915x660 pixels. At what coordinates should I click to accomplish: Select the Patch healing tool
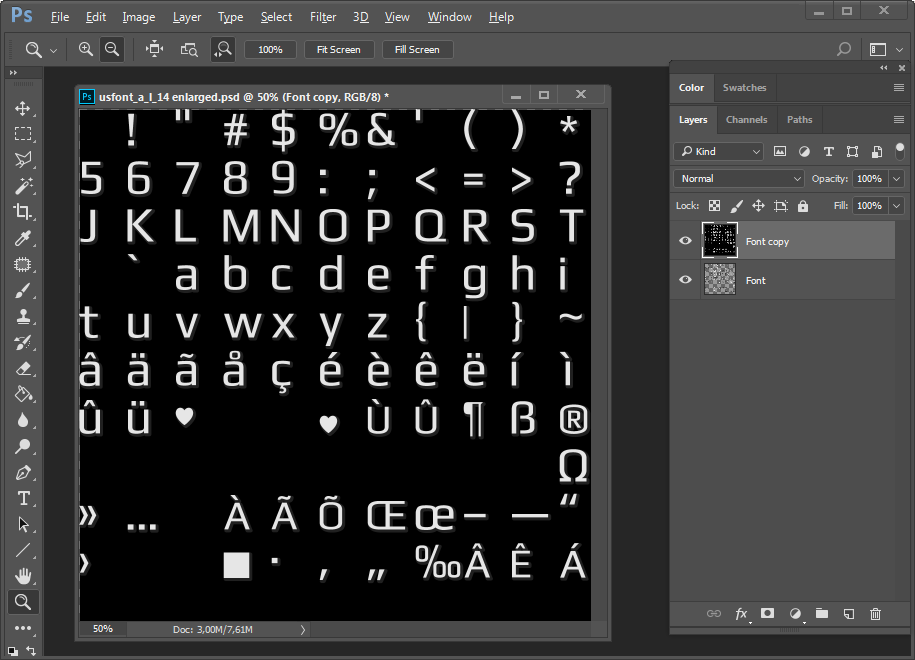(23, 264)
